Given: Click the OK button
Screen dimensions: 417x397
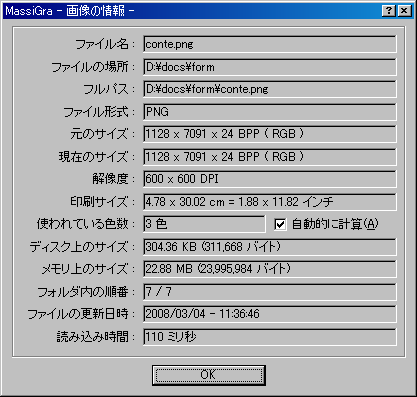Looking at the screenshot, I should click(x=209, y=375).
